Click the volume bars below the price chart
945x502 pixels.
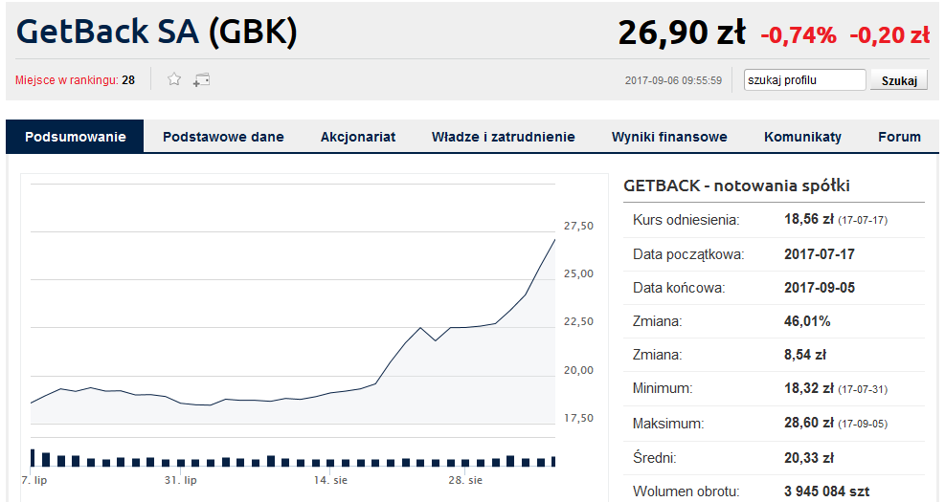click(x=292, y=460)
